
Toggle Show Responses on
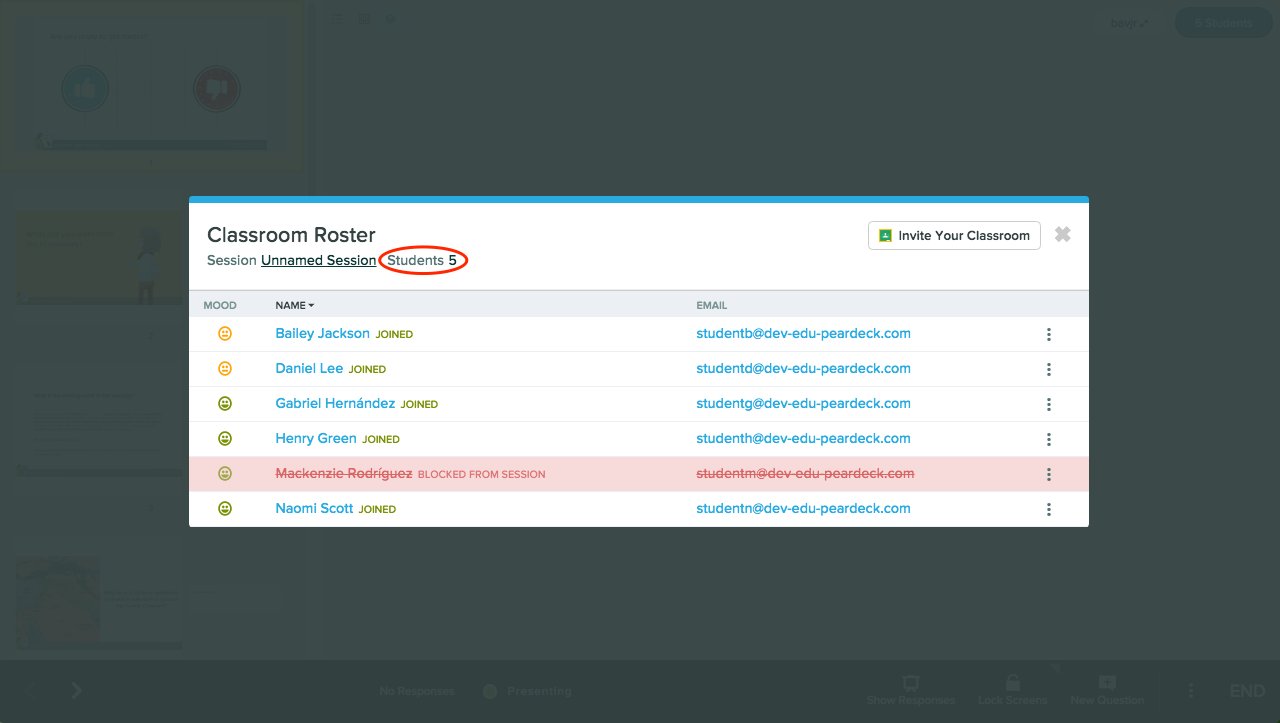point(911,690)
